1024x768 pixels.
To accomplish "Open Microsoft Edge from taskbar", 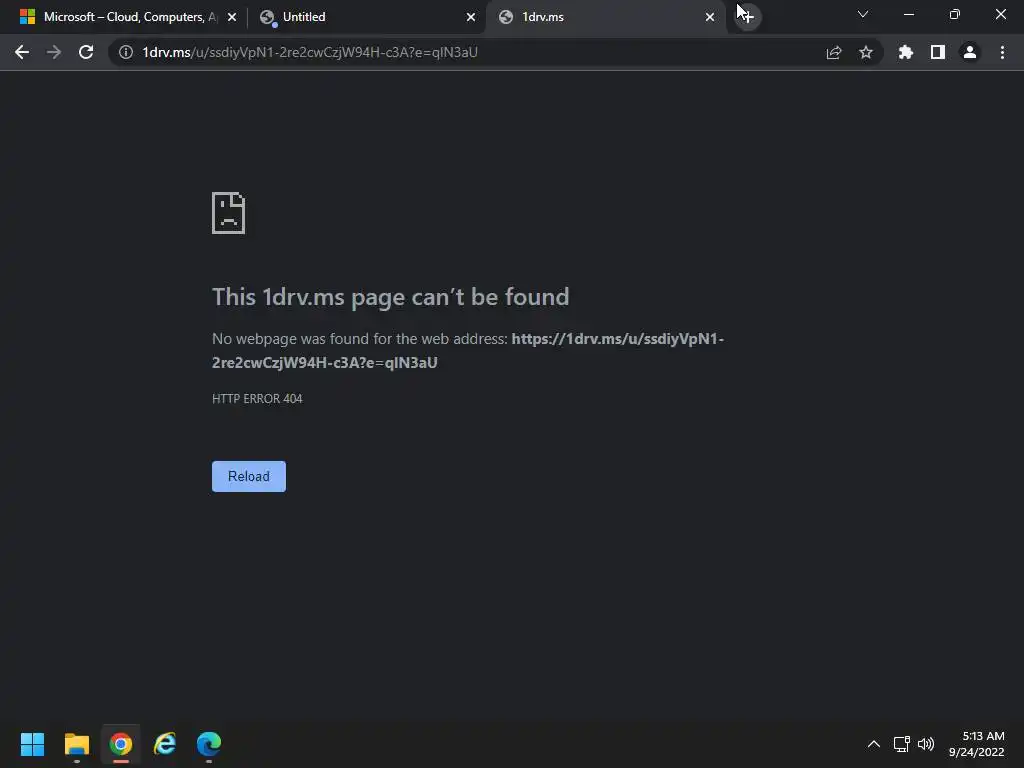I will pos(209,744).
